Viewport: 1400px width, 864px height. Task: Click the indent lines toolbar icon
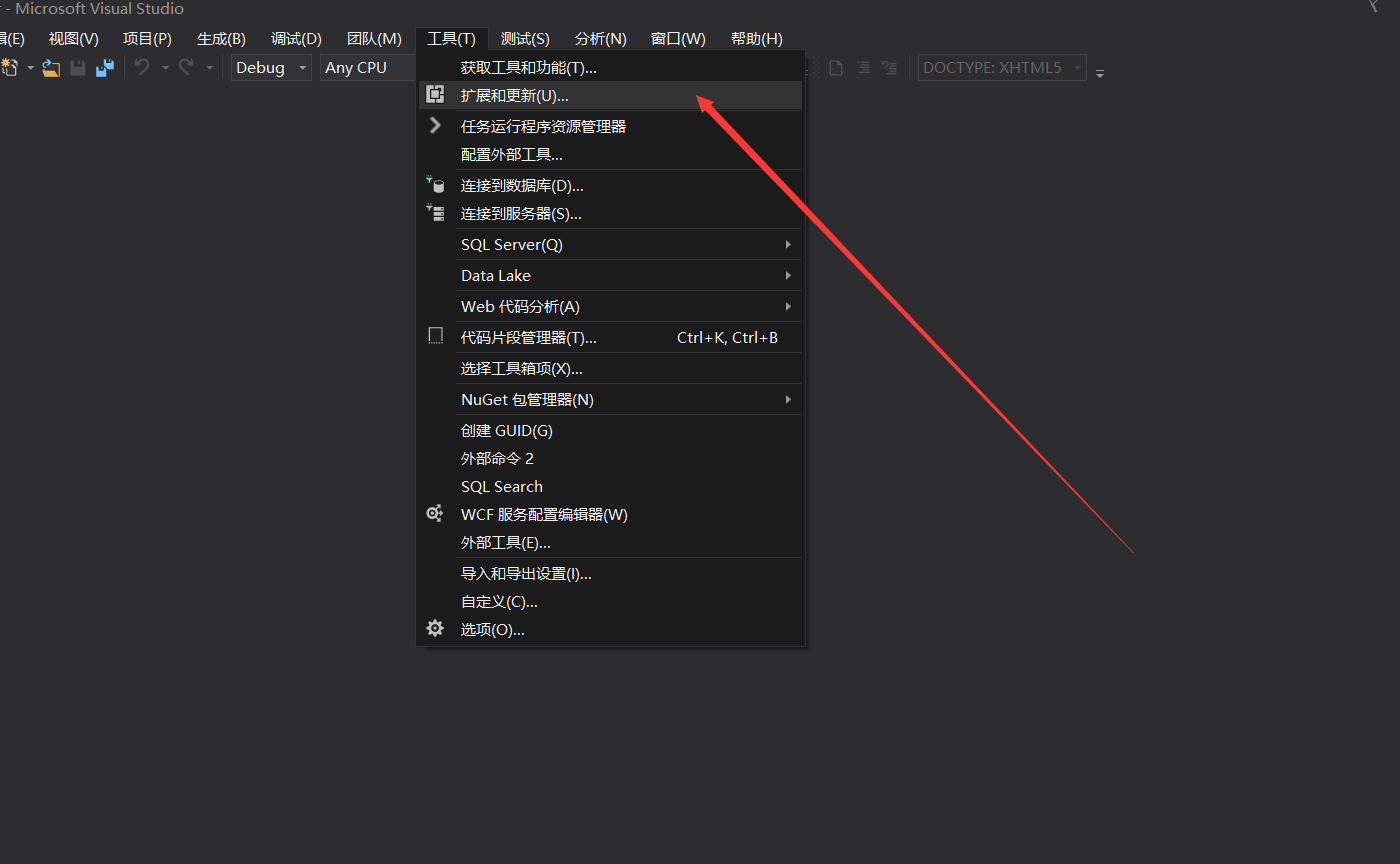pyautogui.click(x=862, y=68)
